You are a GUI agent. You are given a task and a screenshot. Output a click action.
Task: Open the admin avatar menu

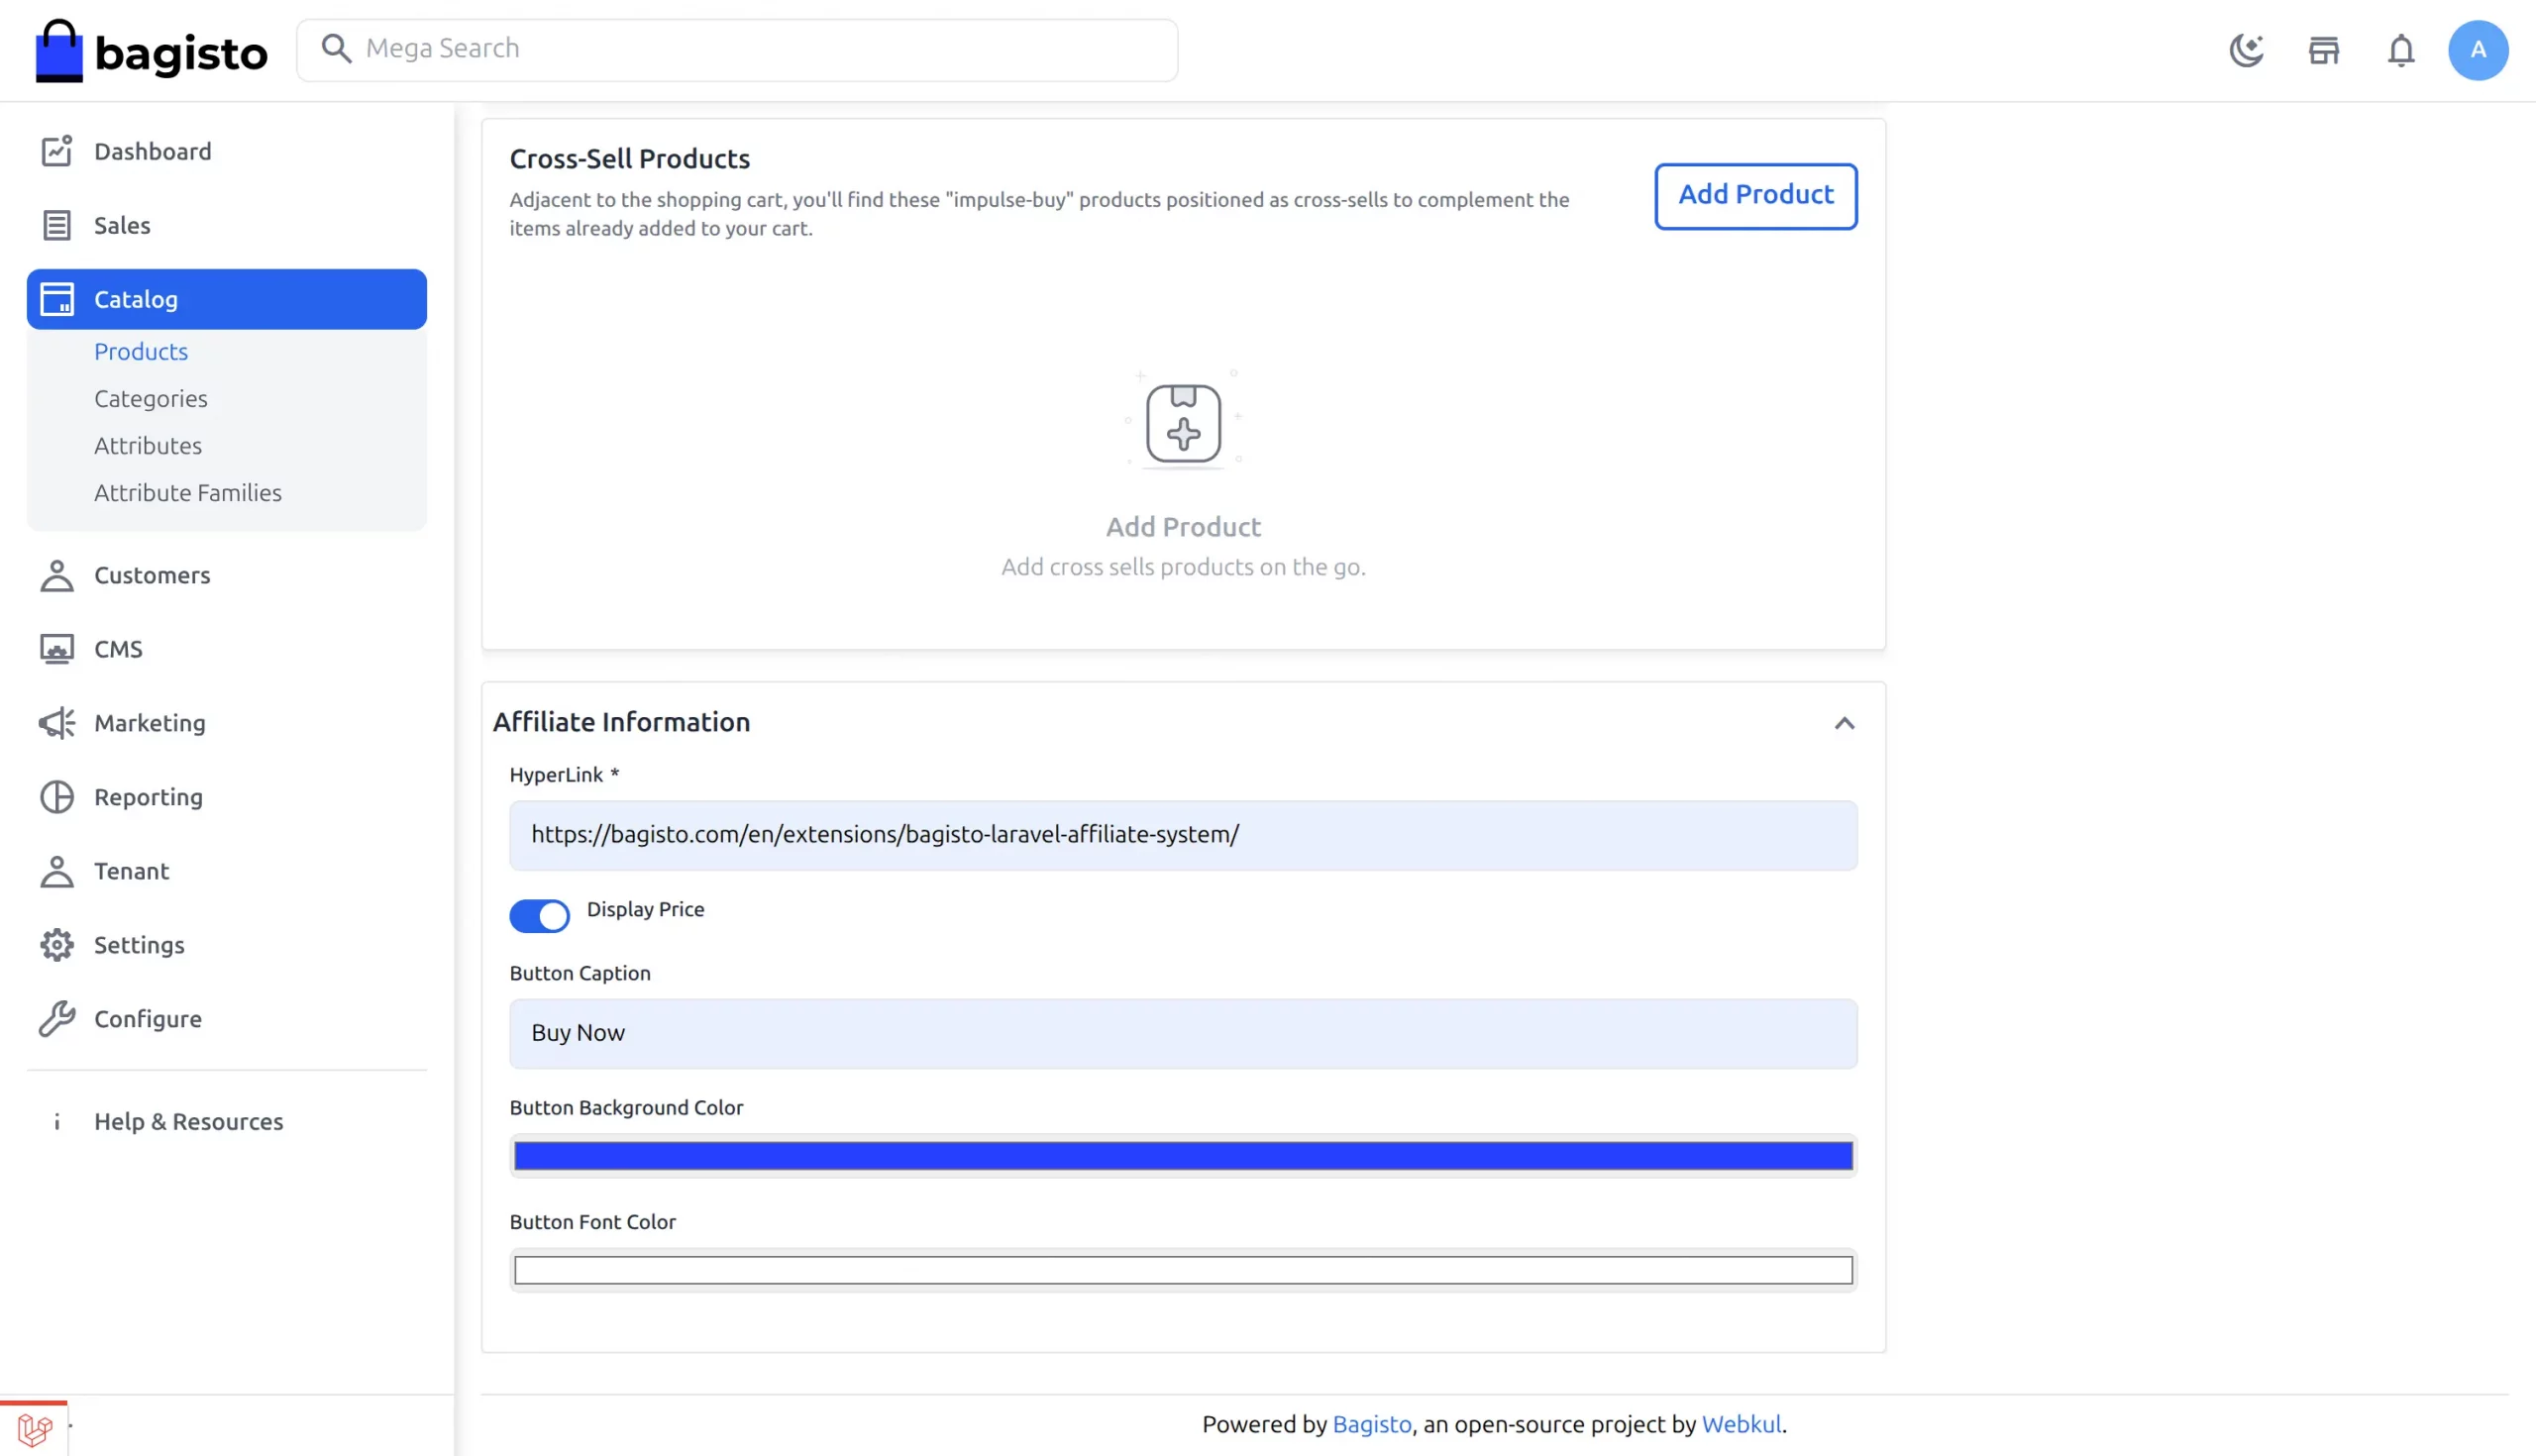2478,50
